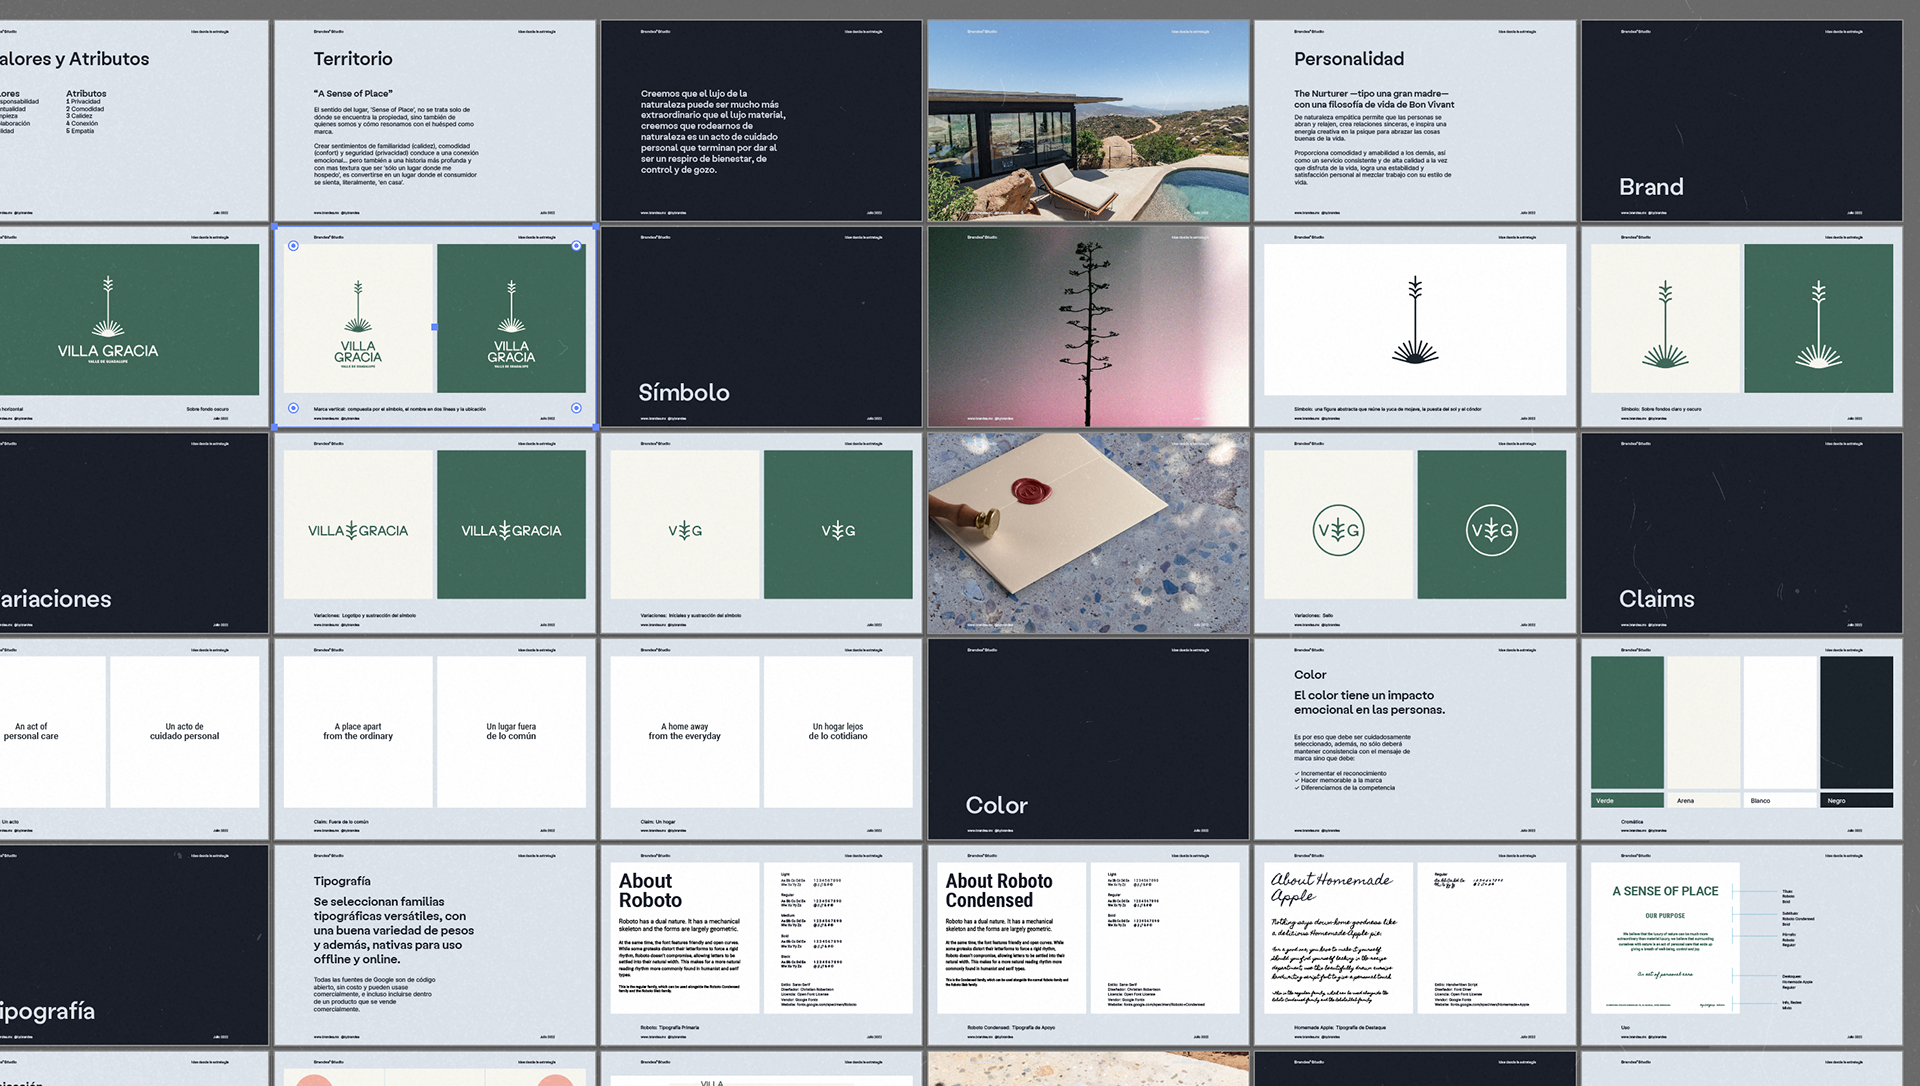Click the 'A place apart from the ordinary' claim

pos(358,731)
